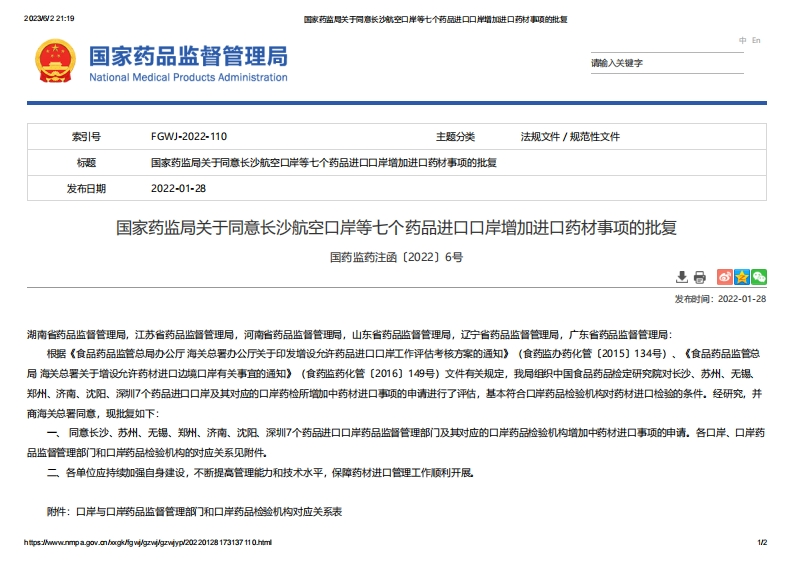Viewport: 793px width, 561px height.
Task: Click the 主题分类 label
Action: [455, 137]
